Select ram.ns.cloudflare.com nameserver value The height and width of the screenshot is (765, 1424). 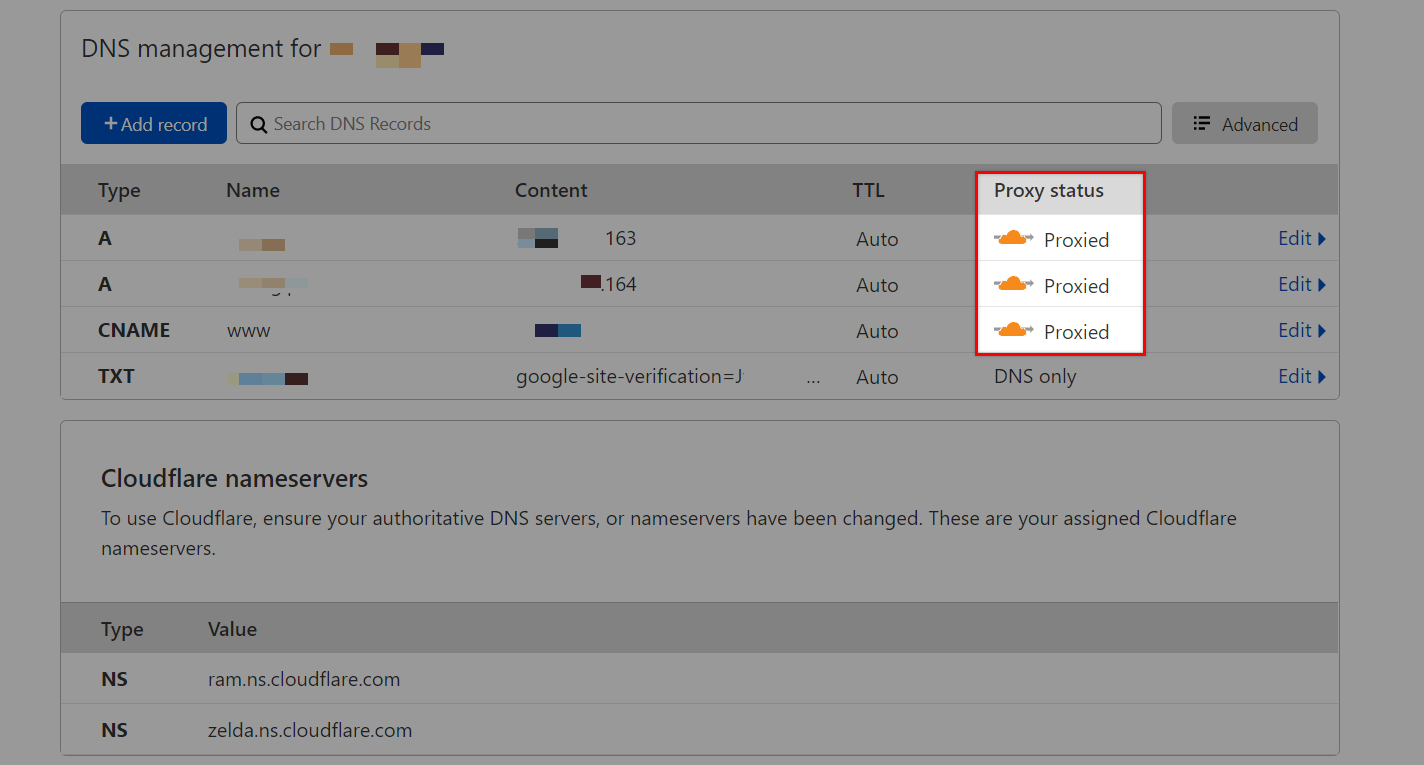click(x=304, y=679)
